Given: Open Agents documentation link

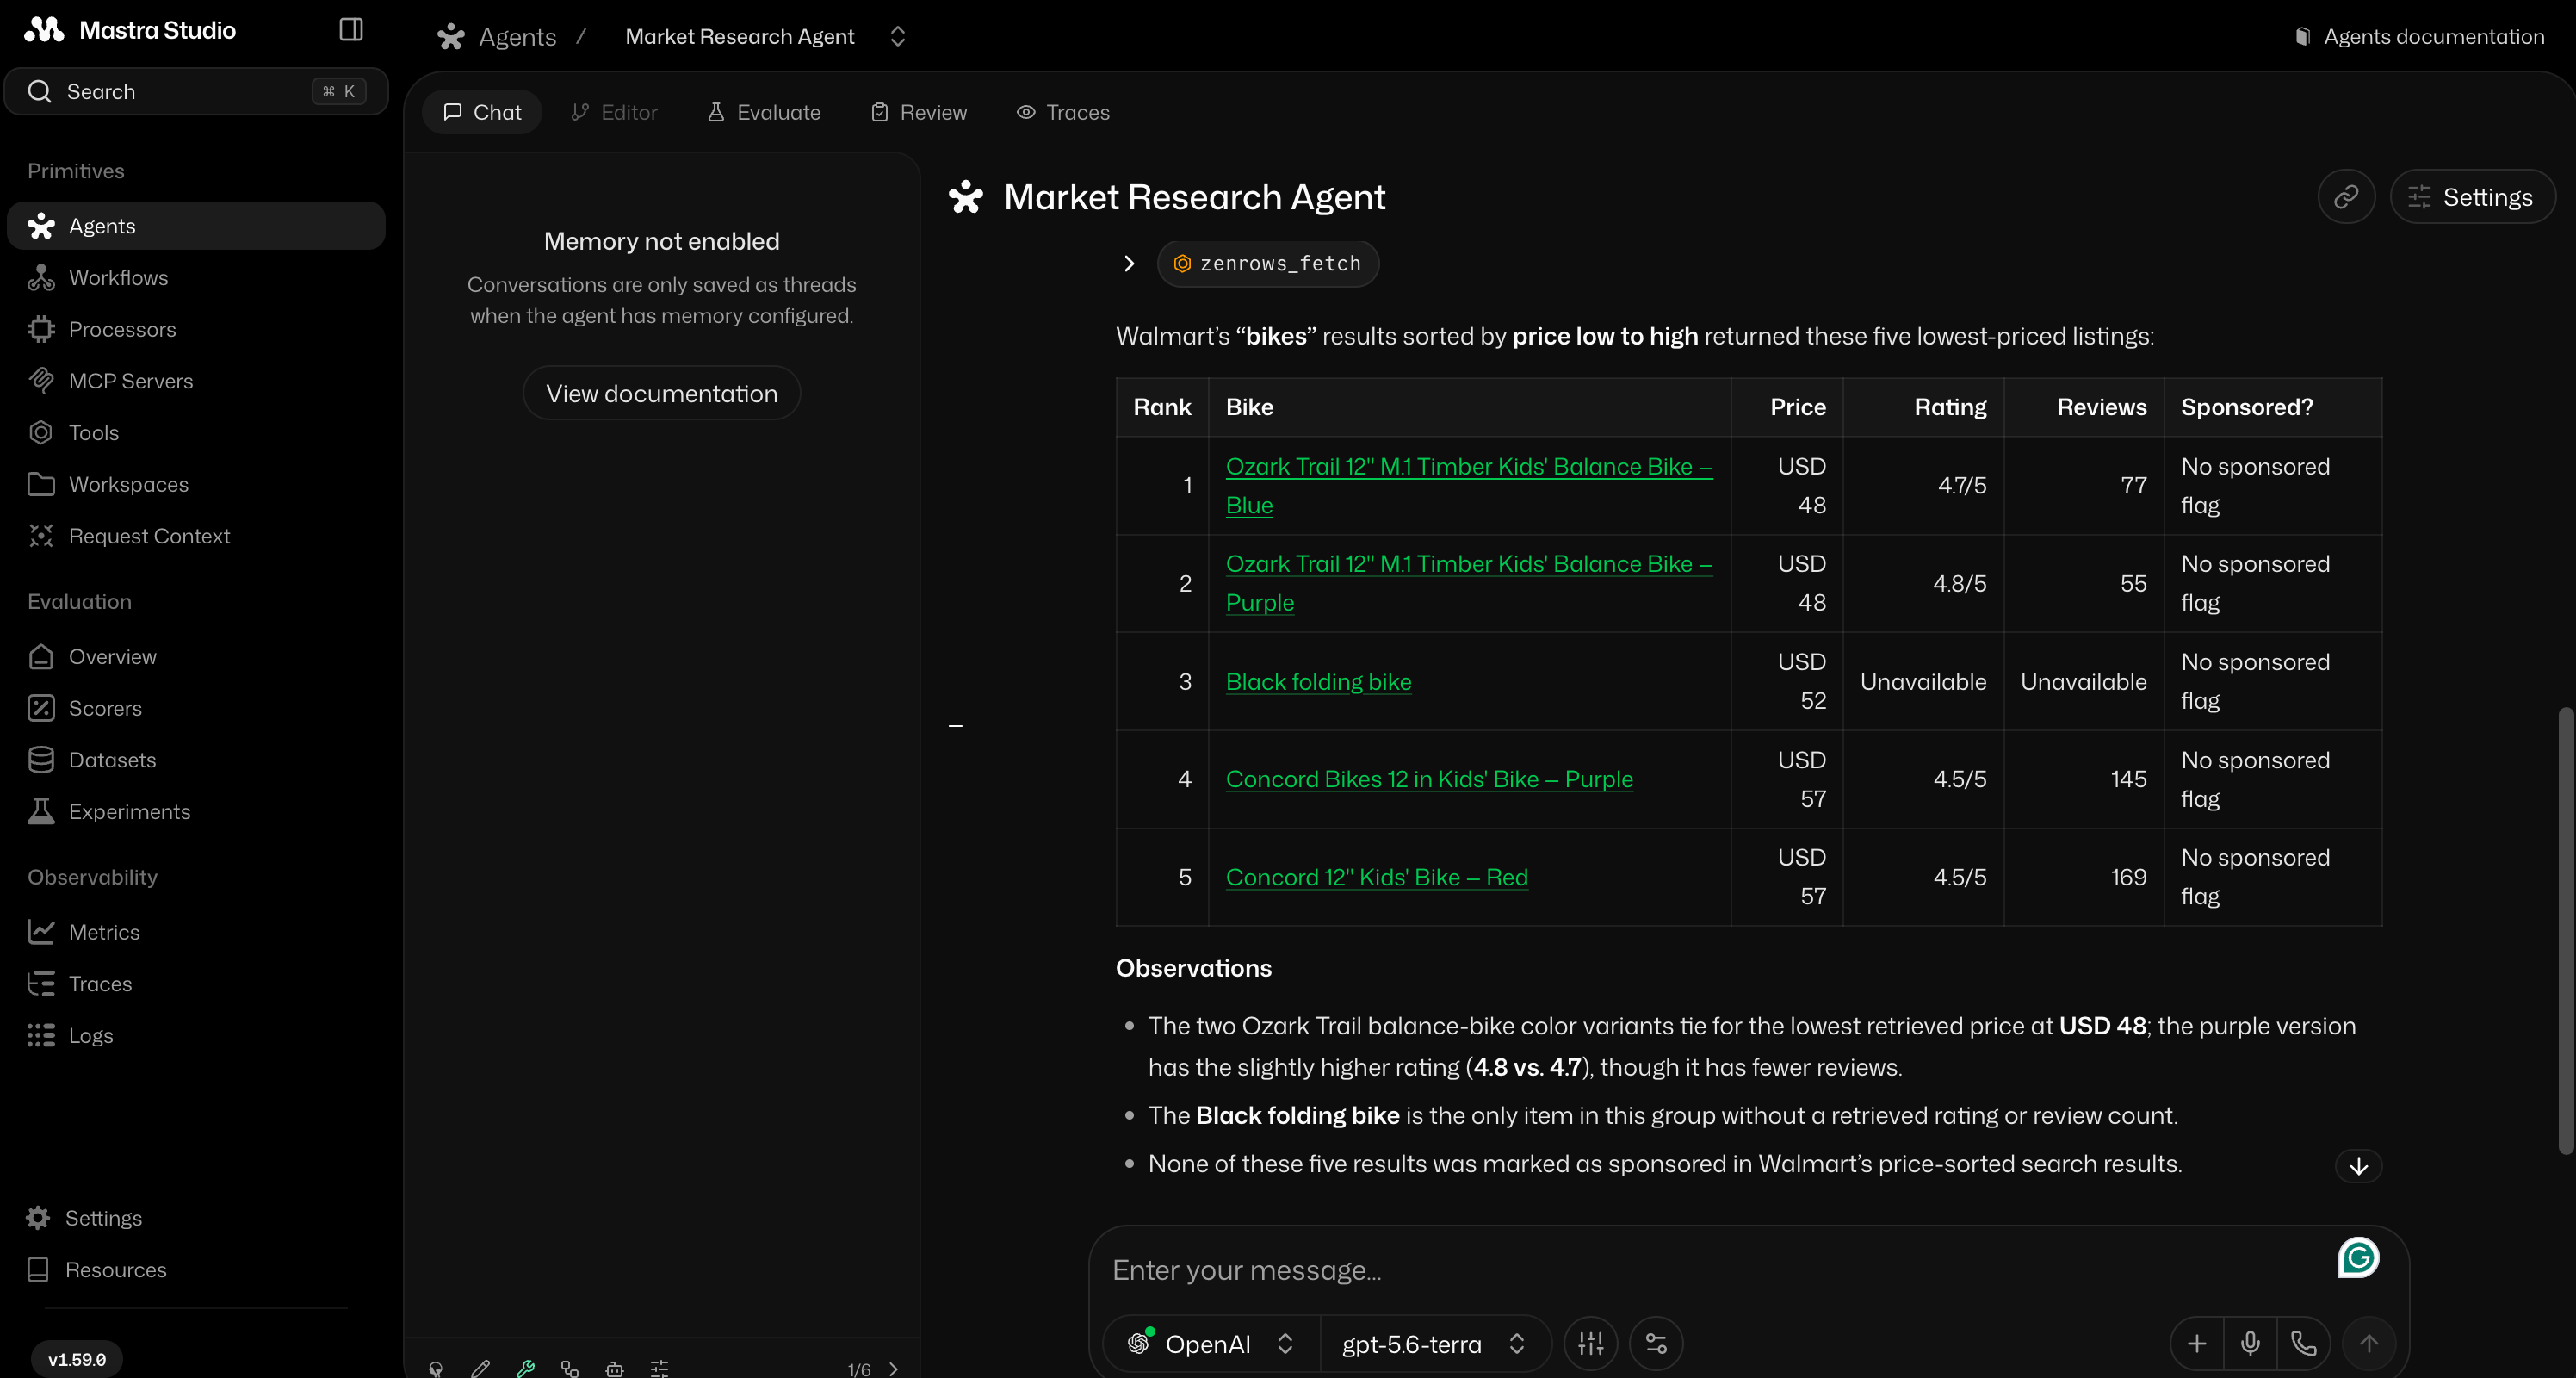Looking at the screenshot, I should click(2420, 37).
